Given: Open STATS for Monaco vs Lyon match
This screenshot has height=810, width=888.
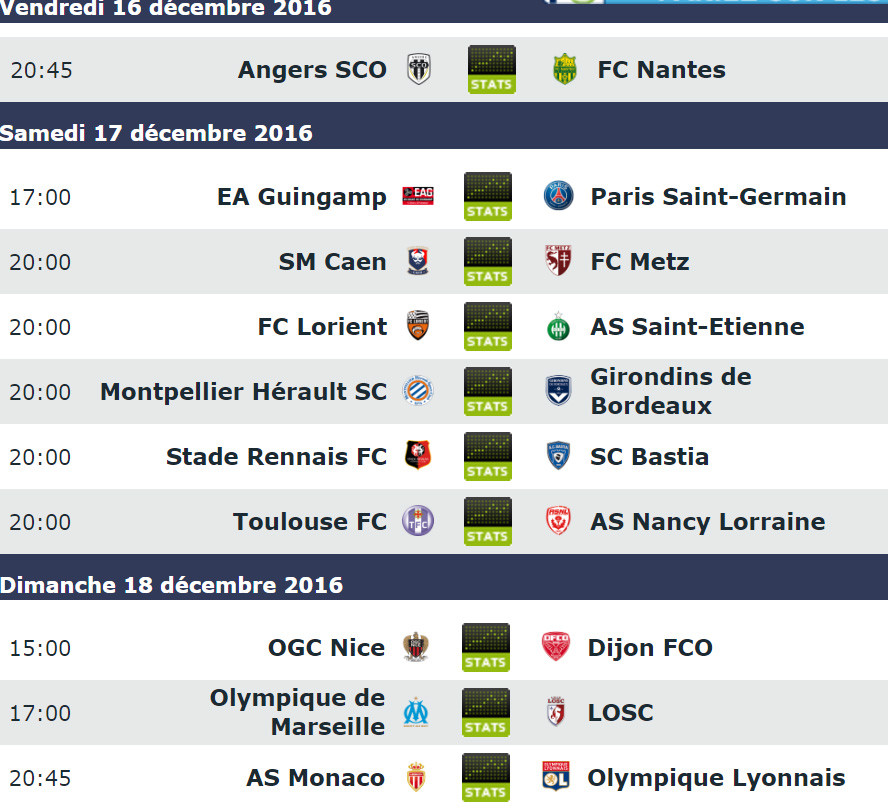Looking at the screenshot, I should pos(486,778).
